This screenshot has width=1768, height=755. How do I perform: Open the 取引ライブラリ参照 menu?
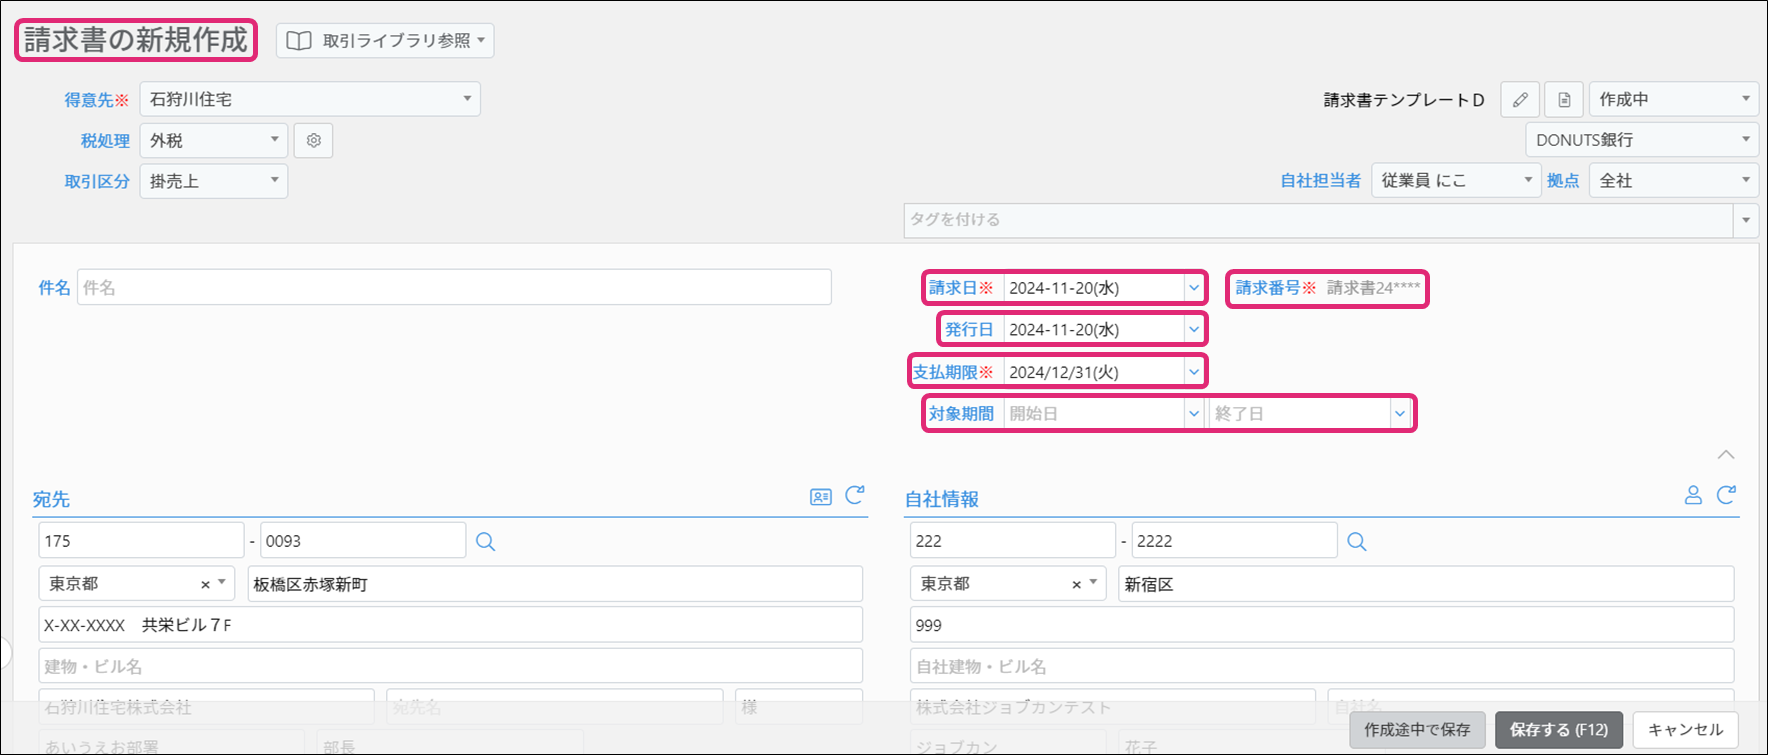(385, 41)
